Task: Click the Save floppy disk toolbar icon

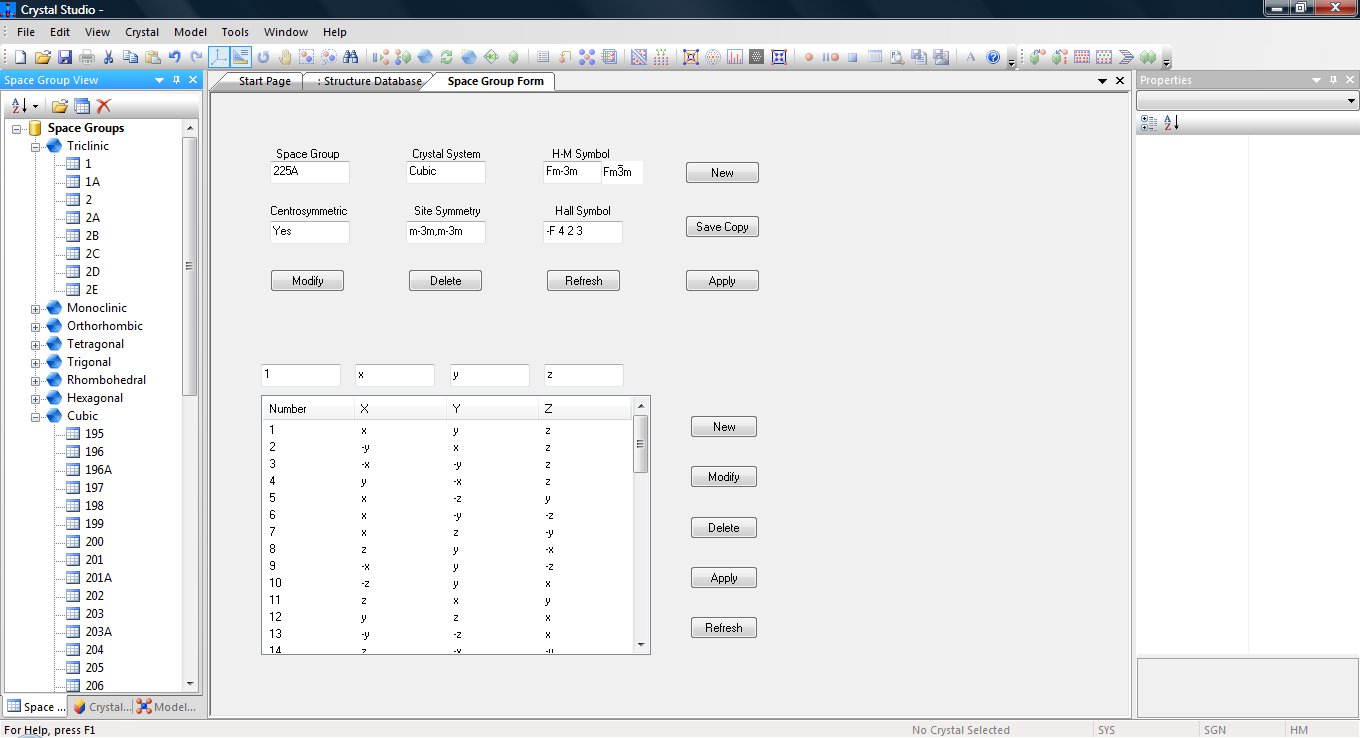Action: coord(64,57)
